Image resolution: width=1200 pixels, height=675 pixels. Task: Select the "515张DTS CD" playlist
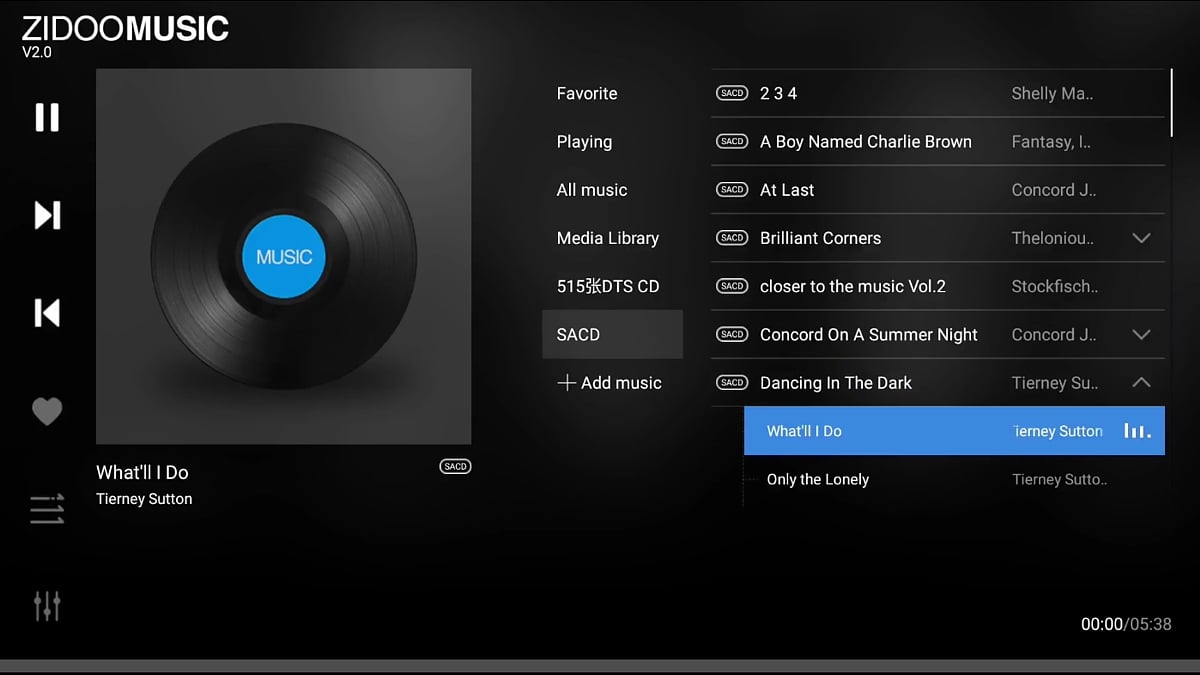click(x=607, y=285)
